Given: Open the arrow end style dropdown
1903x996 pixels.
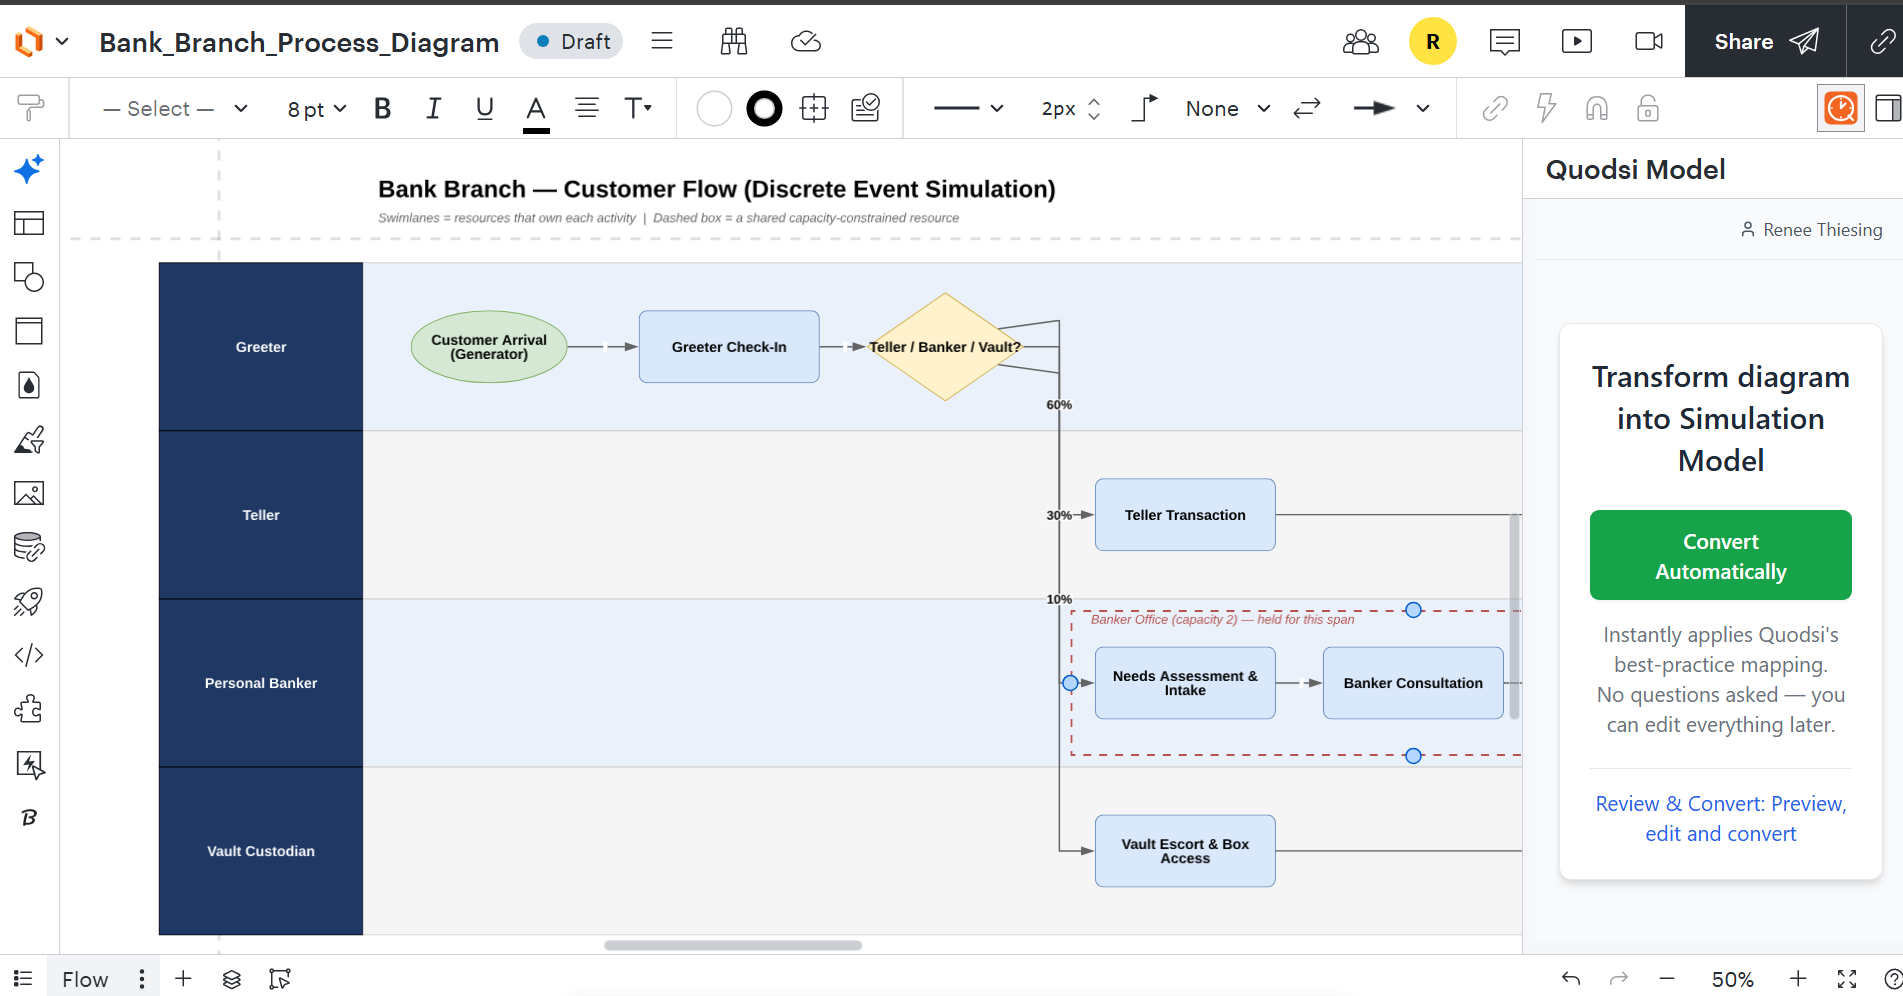Looking at the screenshot, I should click(x=1391, y=108).
